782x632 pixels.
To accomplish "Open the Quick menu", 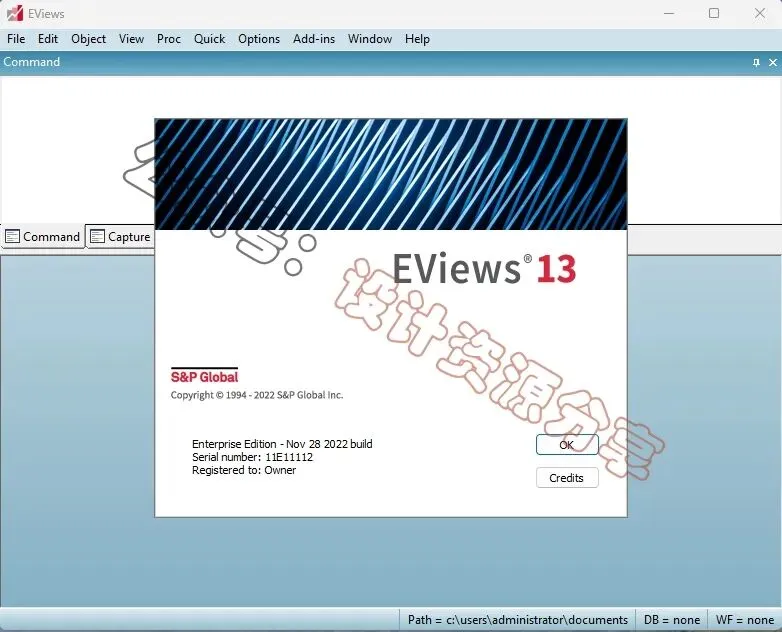I will (x=209, y=39).
